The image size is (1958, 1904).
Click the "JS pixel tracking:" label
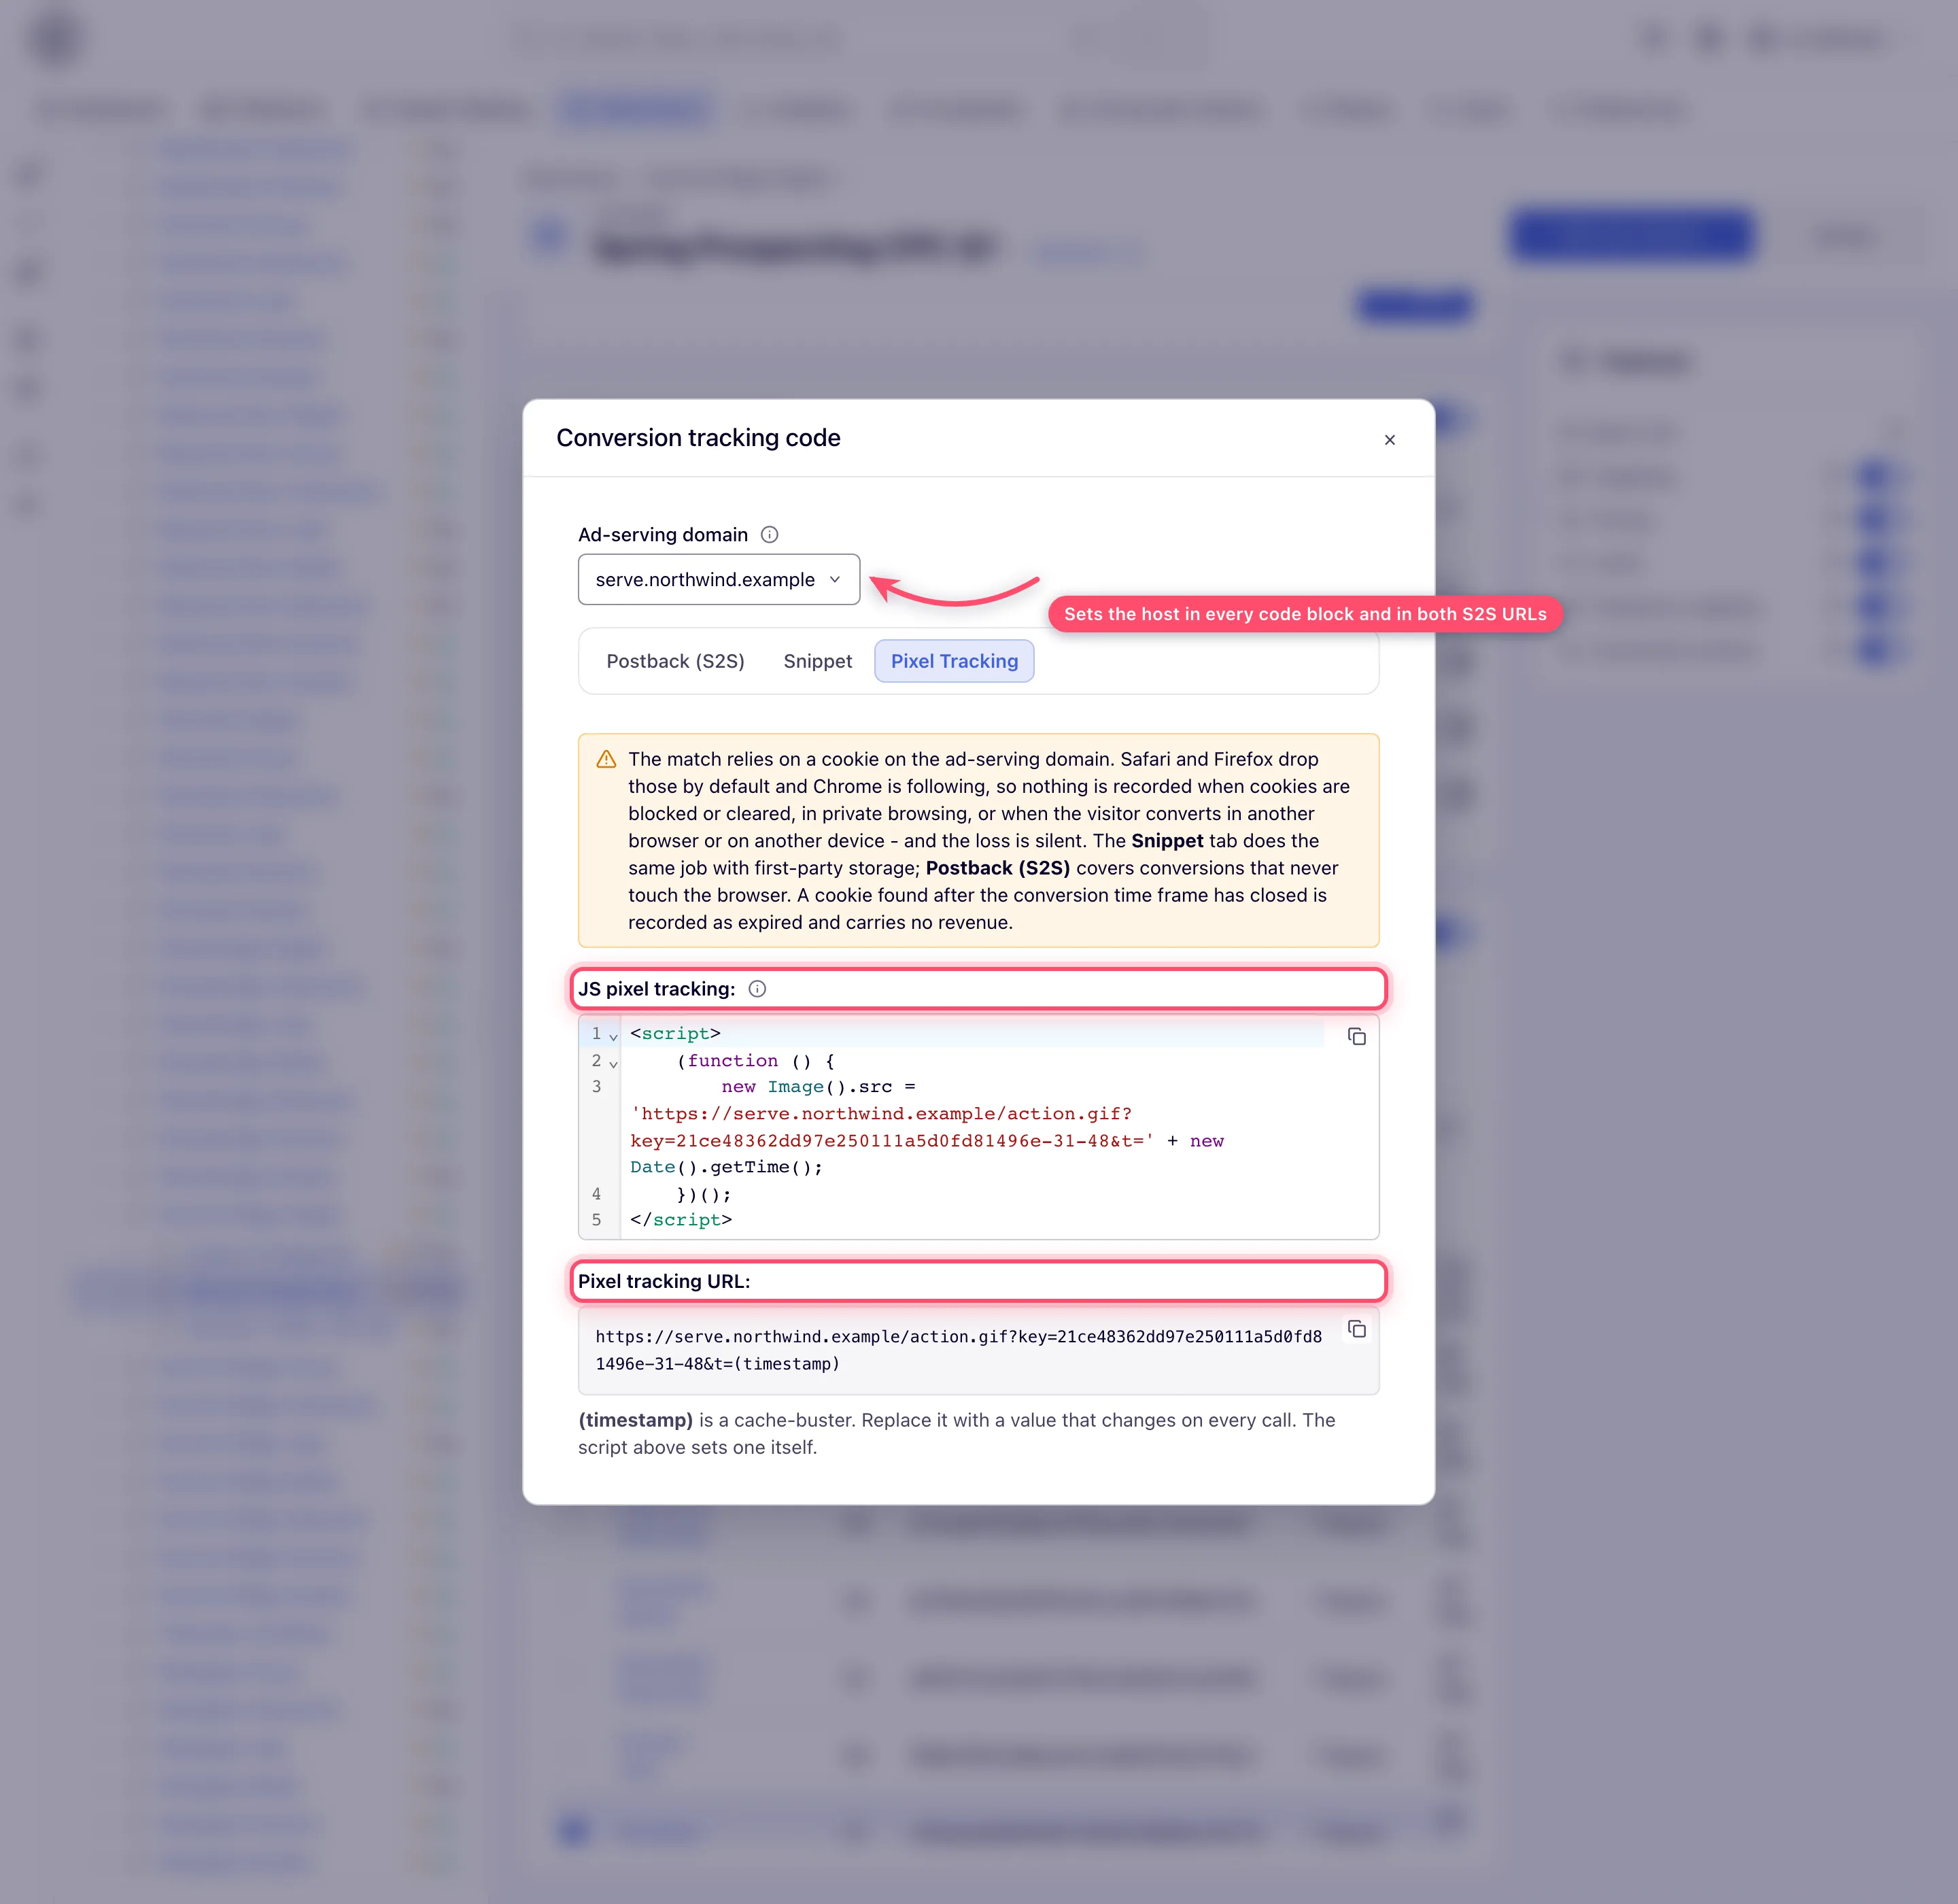(x=656, y=989)
